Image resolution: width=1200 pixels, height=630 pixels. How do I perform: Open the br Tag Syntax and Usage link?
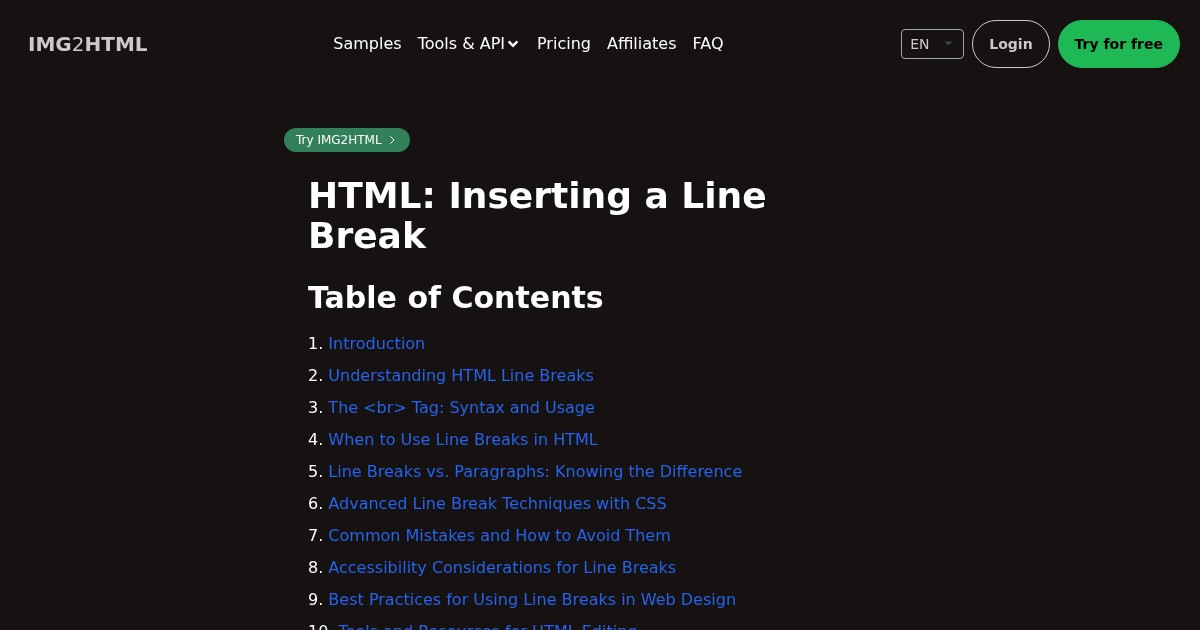pyautogui.click(x=461, y=407)
